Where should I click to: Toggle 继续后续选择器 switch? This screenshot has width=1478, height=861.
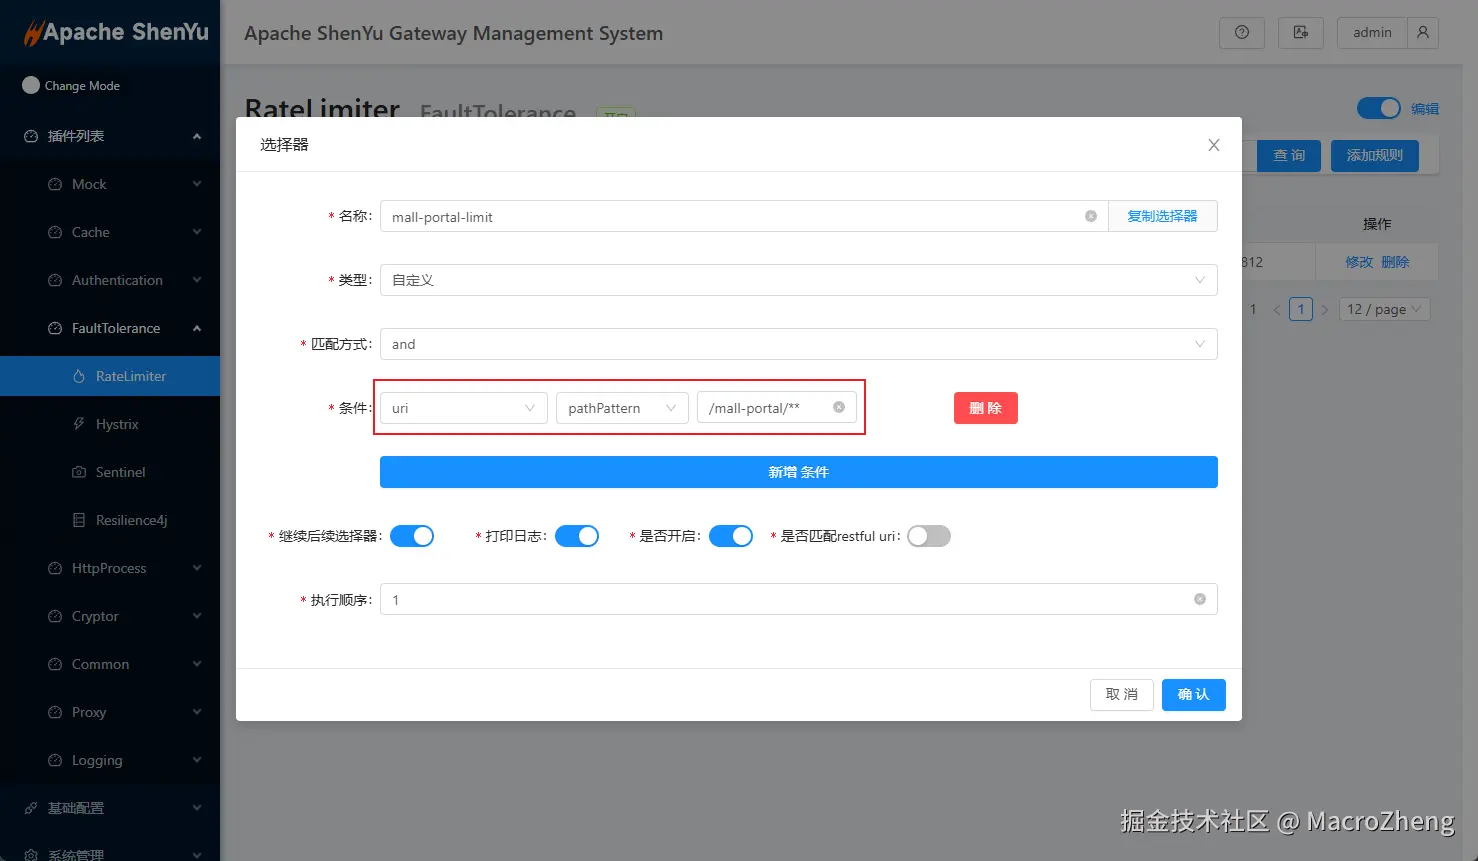pos(412,536)
